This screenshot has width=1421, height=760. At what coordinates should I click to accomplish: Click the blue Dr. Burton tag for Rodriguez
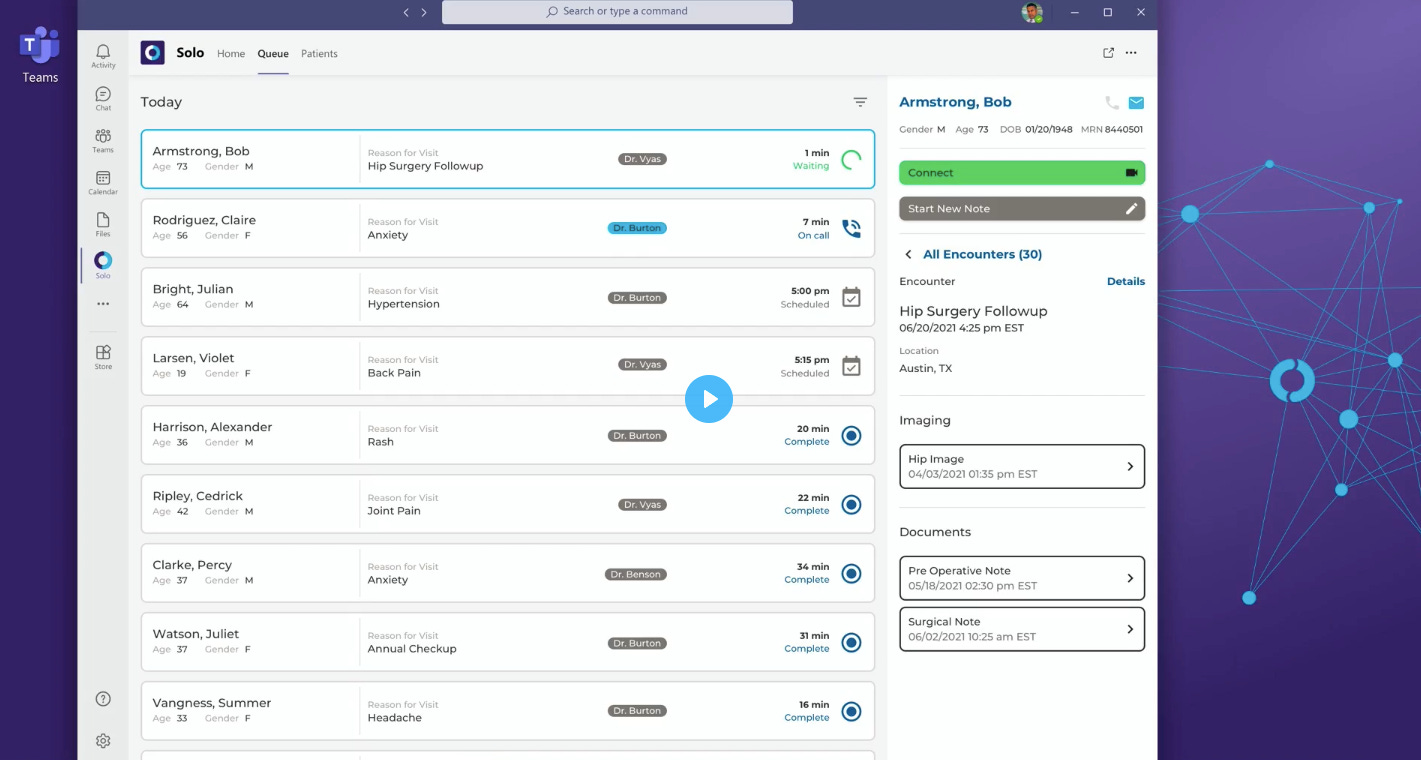pyautogui.click(x=637, y=228)
